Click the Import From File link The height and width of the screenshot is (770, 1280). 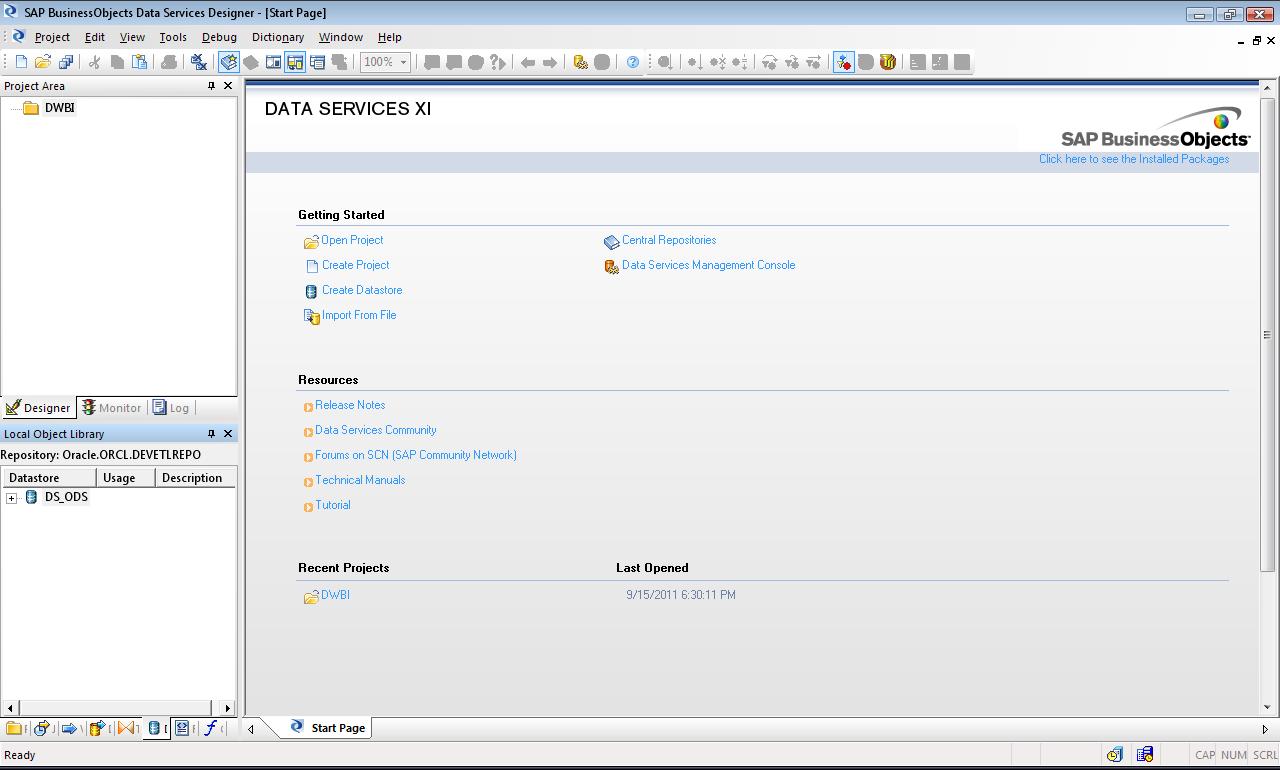(x=359, y=315)
